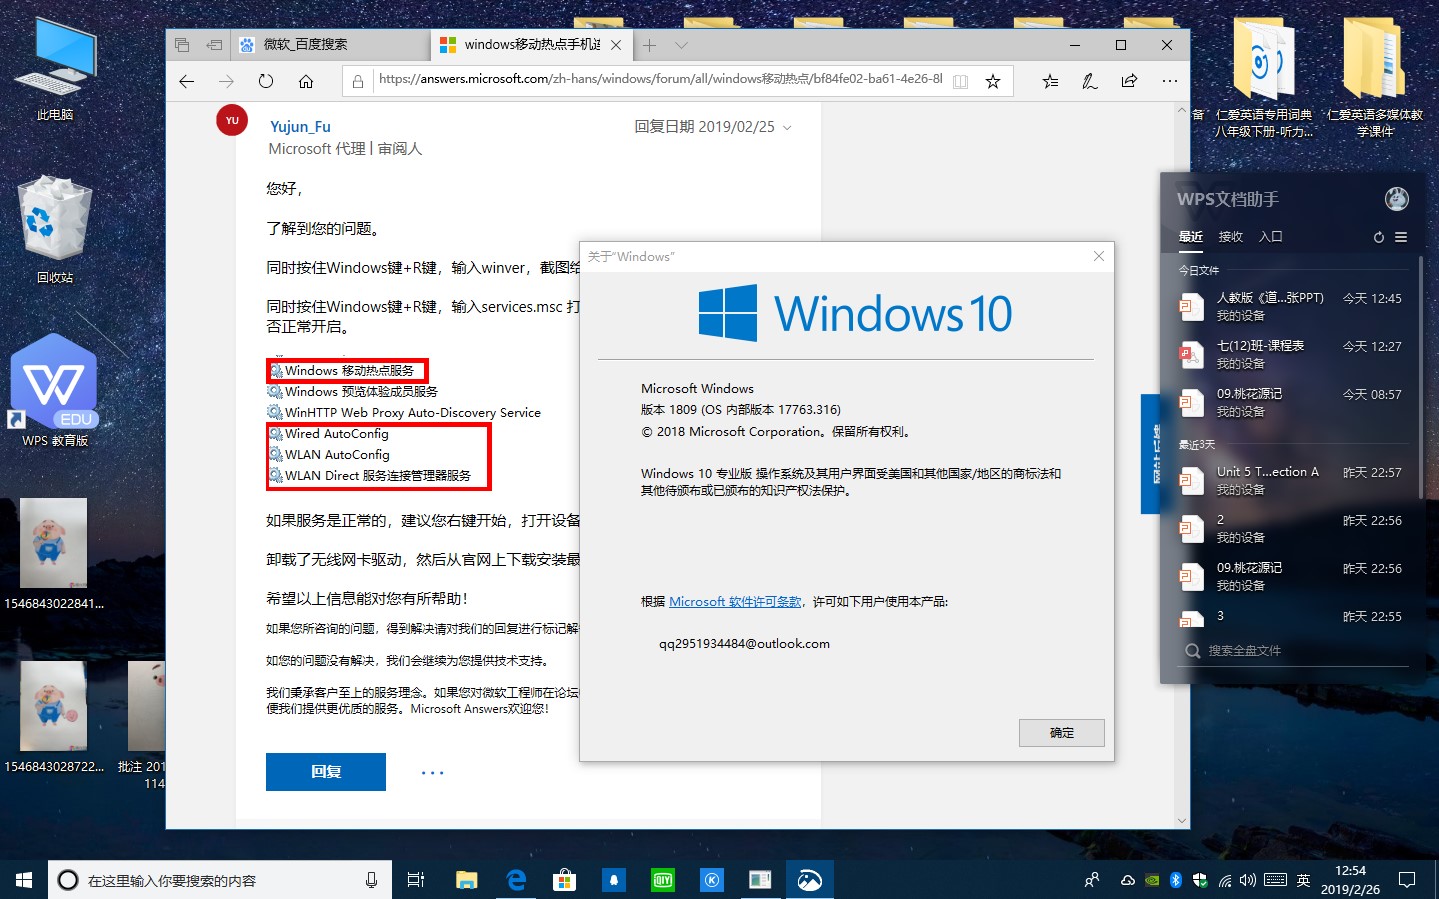The height and width of the screenshot is (899, 1439).
Task: Open Microsoft 软件许可条款 link
Action: [735, 602]
